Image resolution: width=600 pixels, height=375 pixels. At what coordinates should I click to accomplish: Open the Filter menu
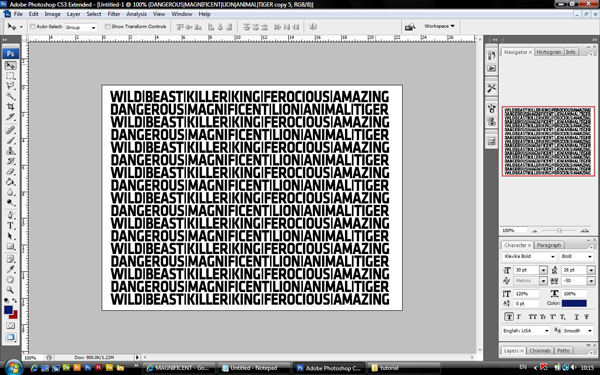(x=114, y=14)
